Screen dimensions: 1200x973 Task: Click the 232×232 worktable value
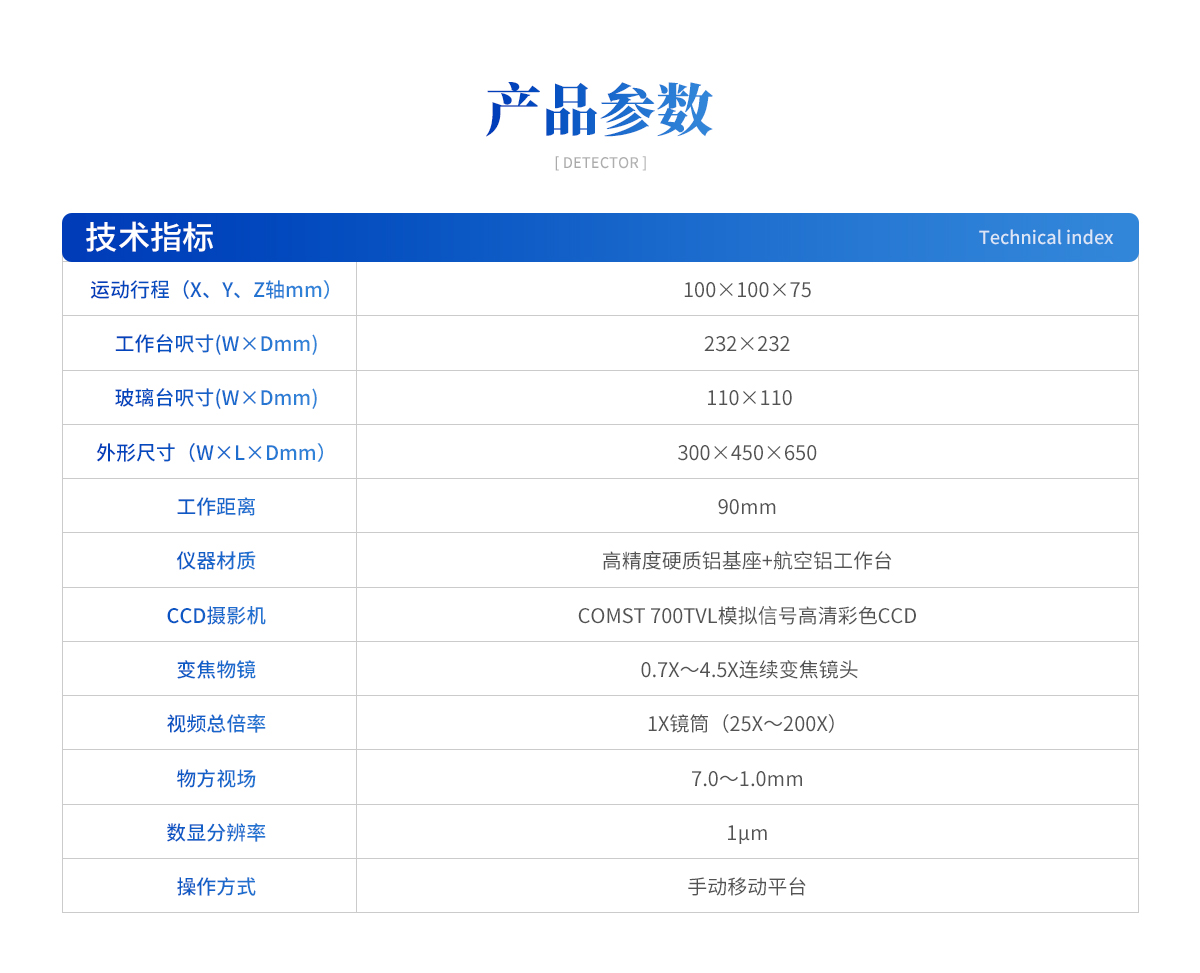(x=747, y=344)
